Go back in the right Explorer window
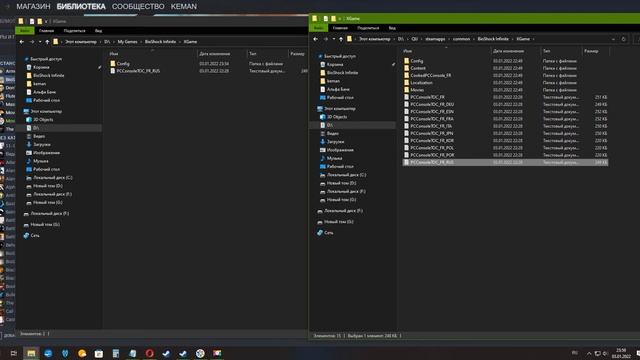Screen dimensions: 640x360 [x=315, y=39]
